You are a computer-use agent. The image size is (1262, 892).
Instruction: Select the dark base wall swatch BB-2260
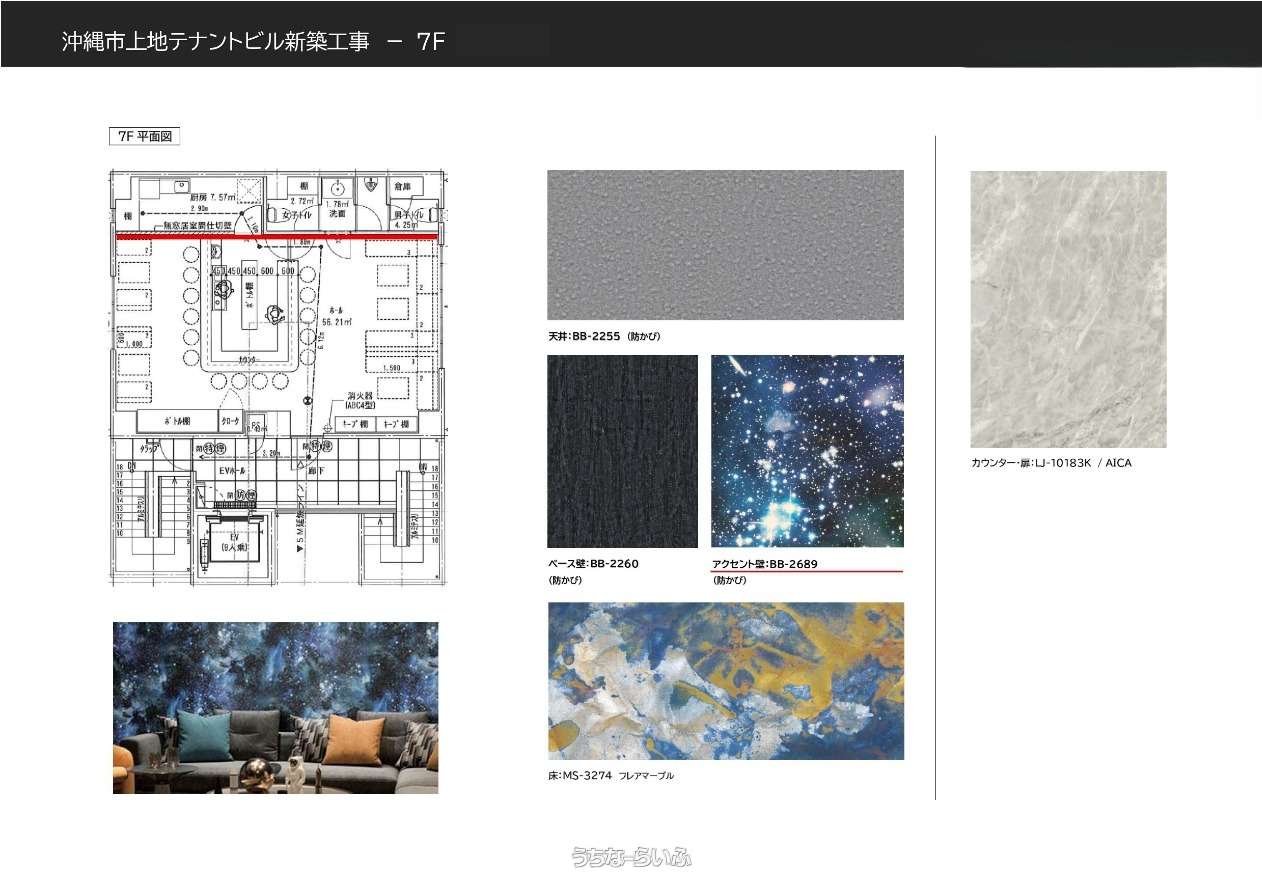coord(622,451)
